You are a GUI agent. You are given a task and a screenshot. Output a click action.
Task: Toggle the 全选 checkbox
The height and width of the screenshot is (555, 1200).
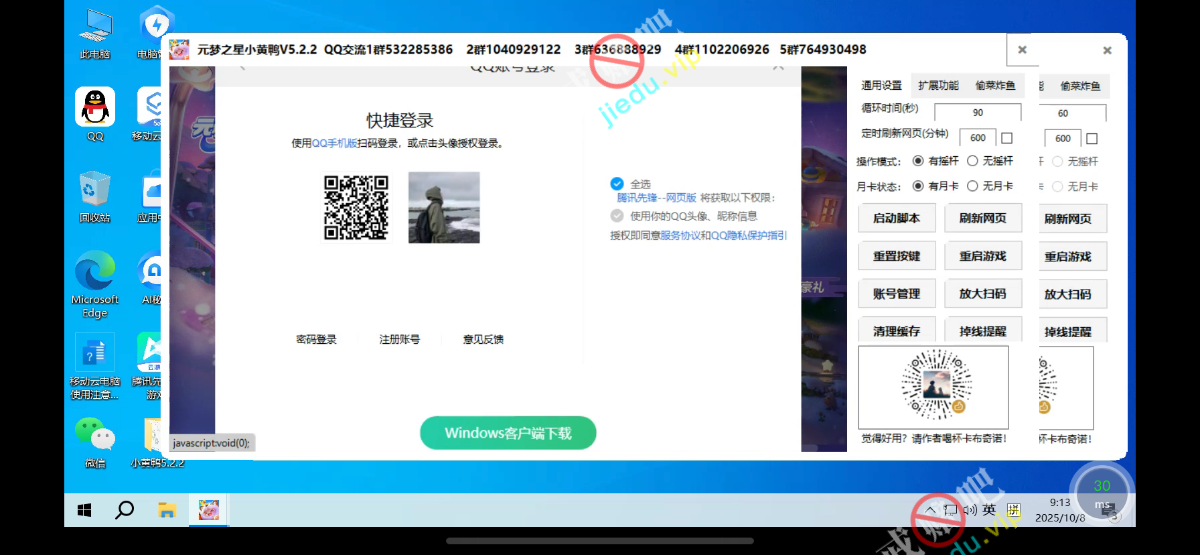(617, 184)
